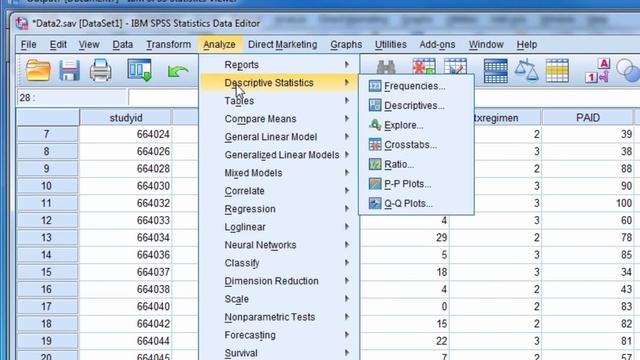640x360 pixels.
Task: Click the P-P Plots menu icon
Action: click(x=375, y=184)
